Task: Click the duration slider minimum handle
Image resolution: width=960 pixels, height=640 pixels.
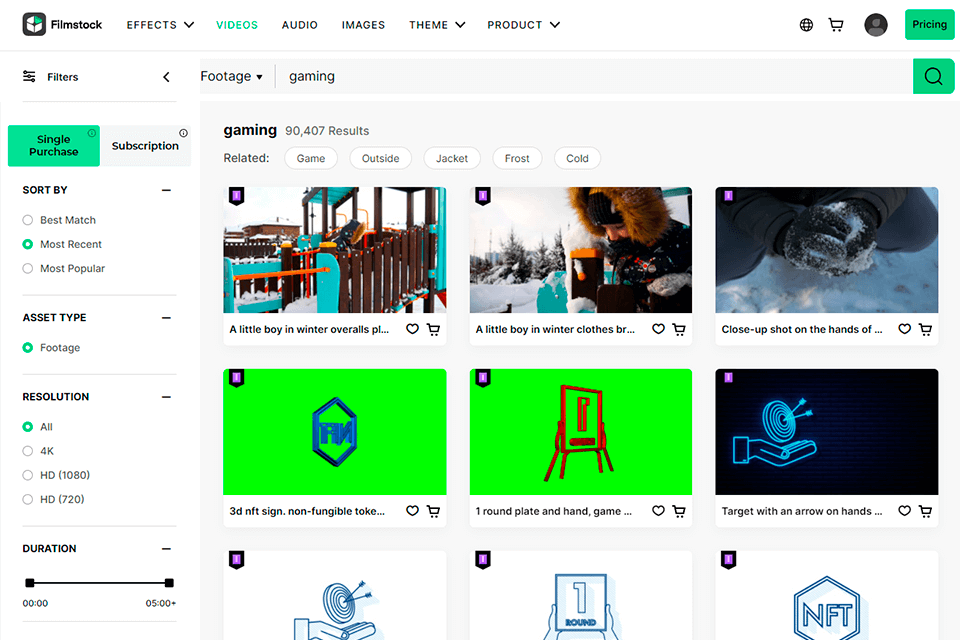Action: [x=30, y=583]
